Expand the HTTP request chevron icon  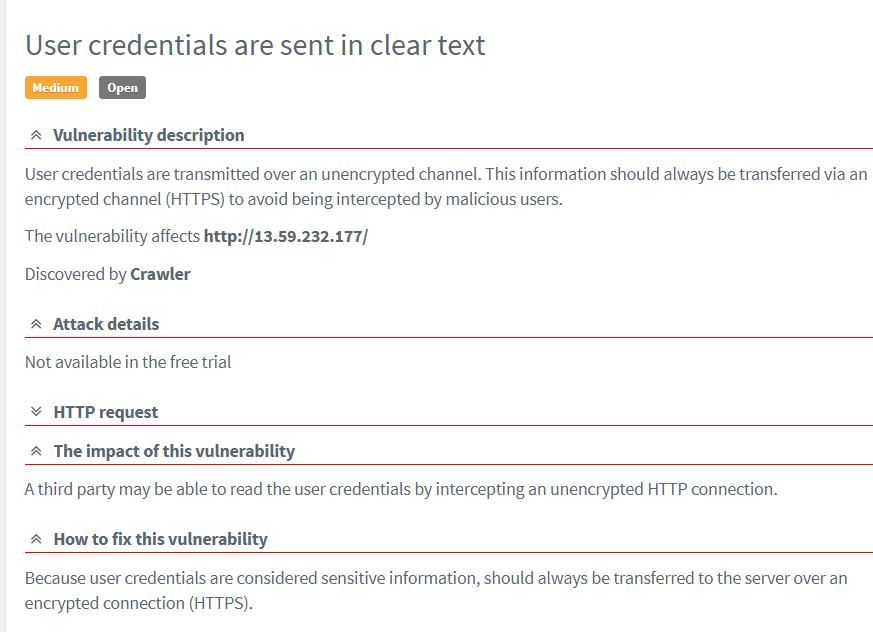click(36, 412)
